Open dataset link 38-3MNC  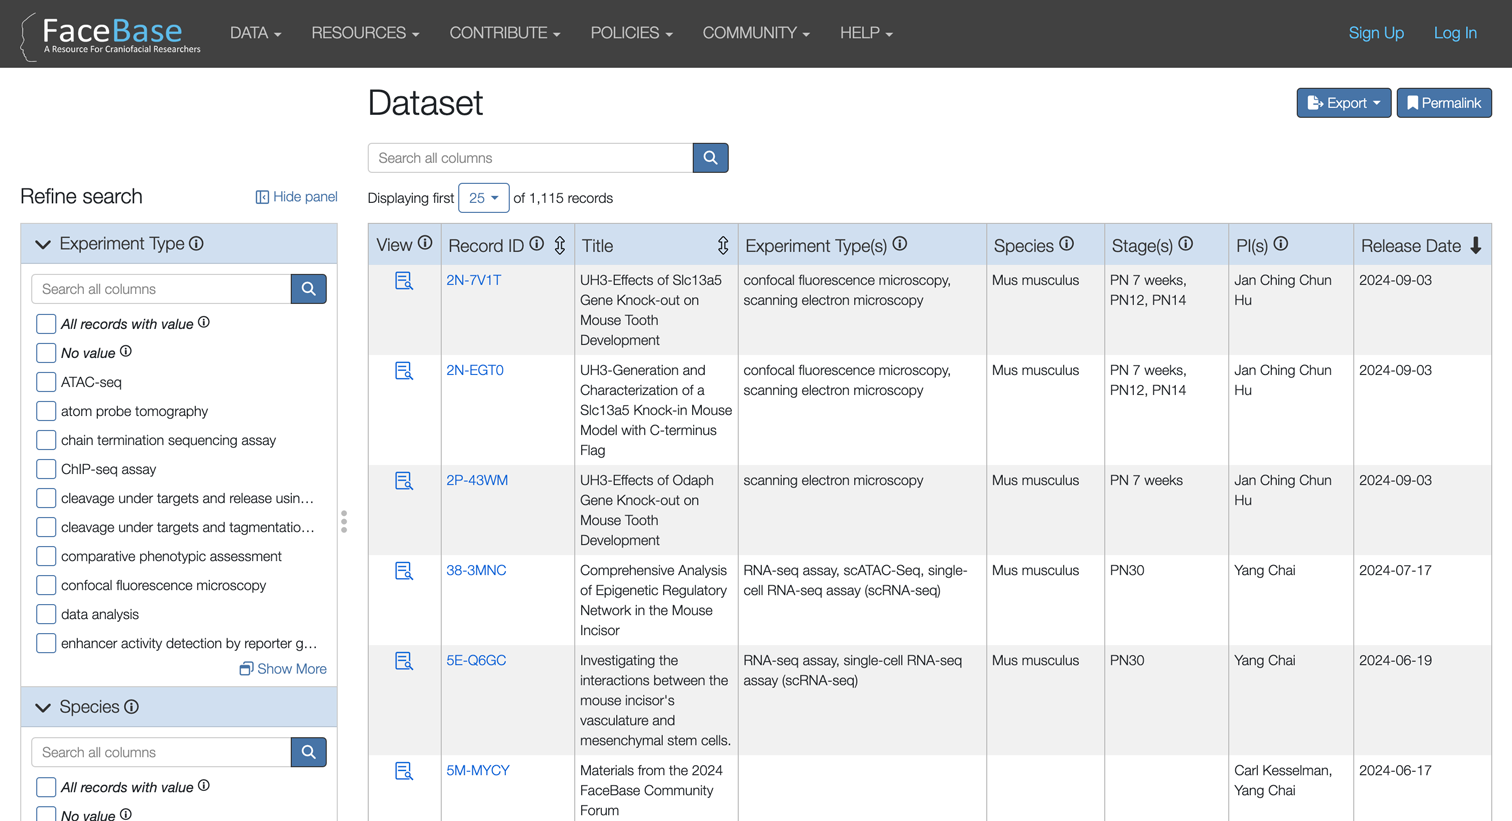(477, 570)
